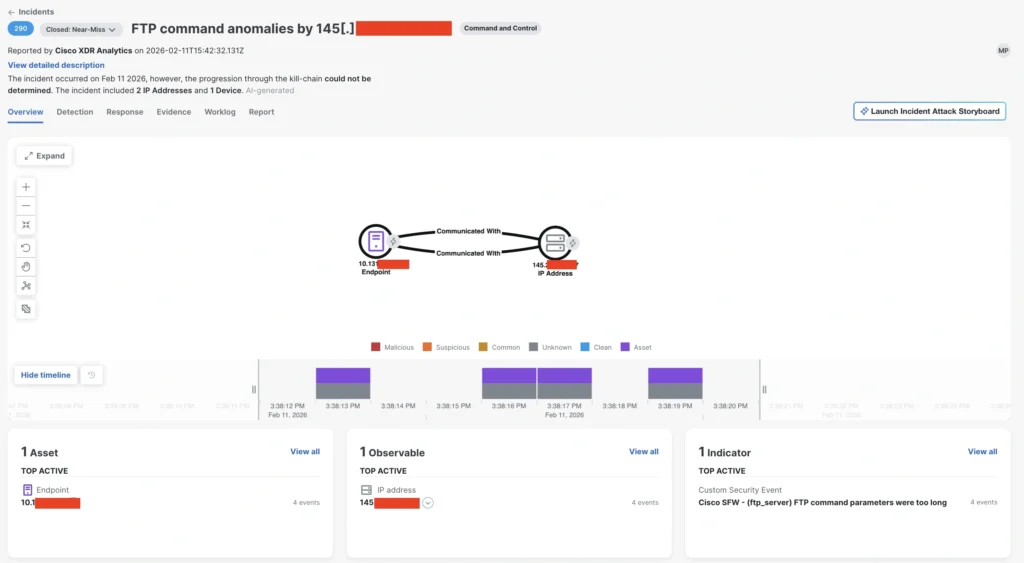The width and height of the screenshot is (1024, 563).
Task: Zoom in on the incident graph
Action: coord(27,187)
